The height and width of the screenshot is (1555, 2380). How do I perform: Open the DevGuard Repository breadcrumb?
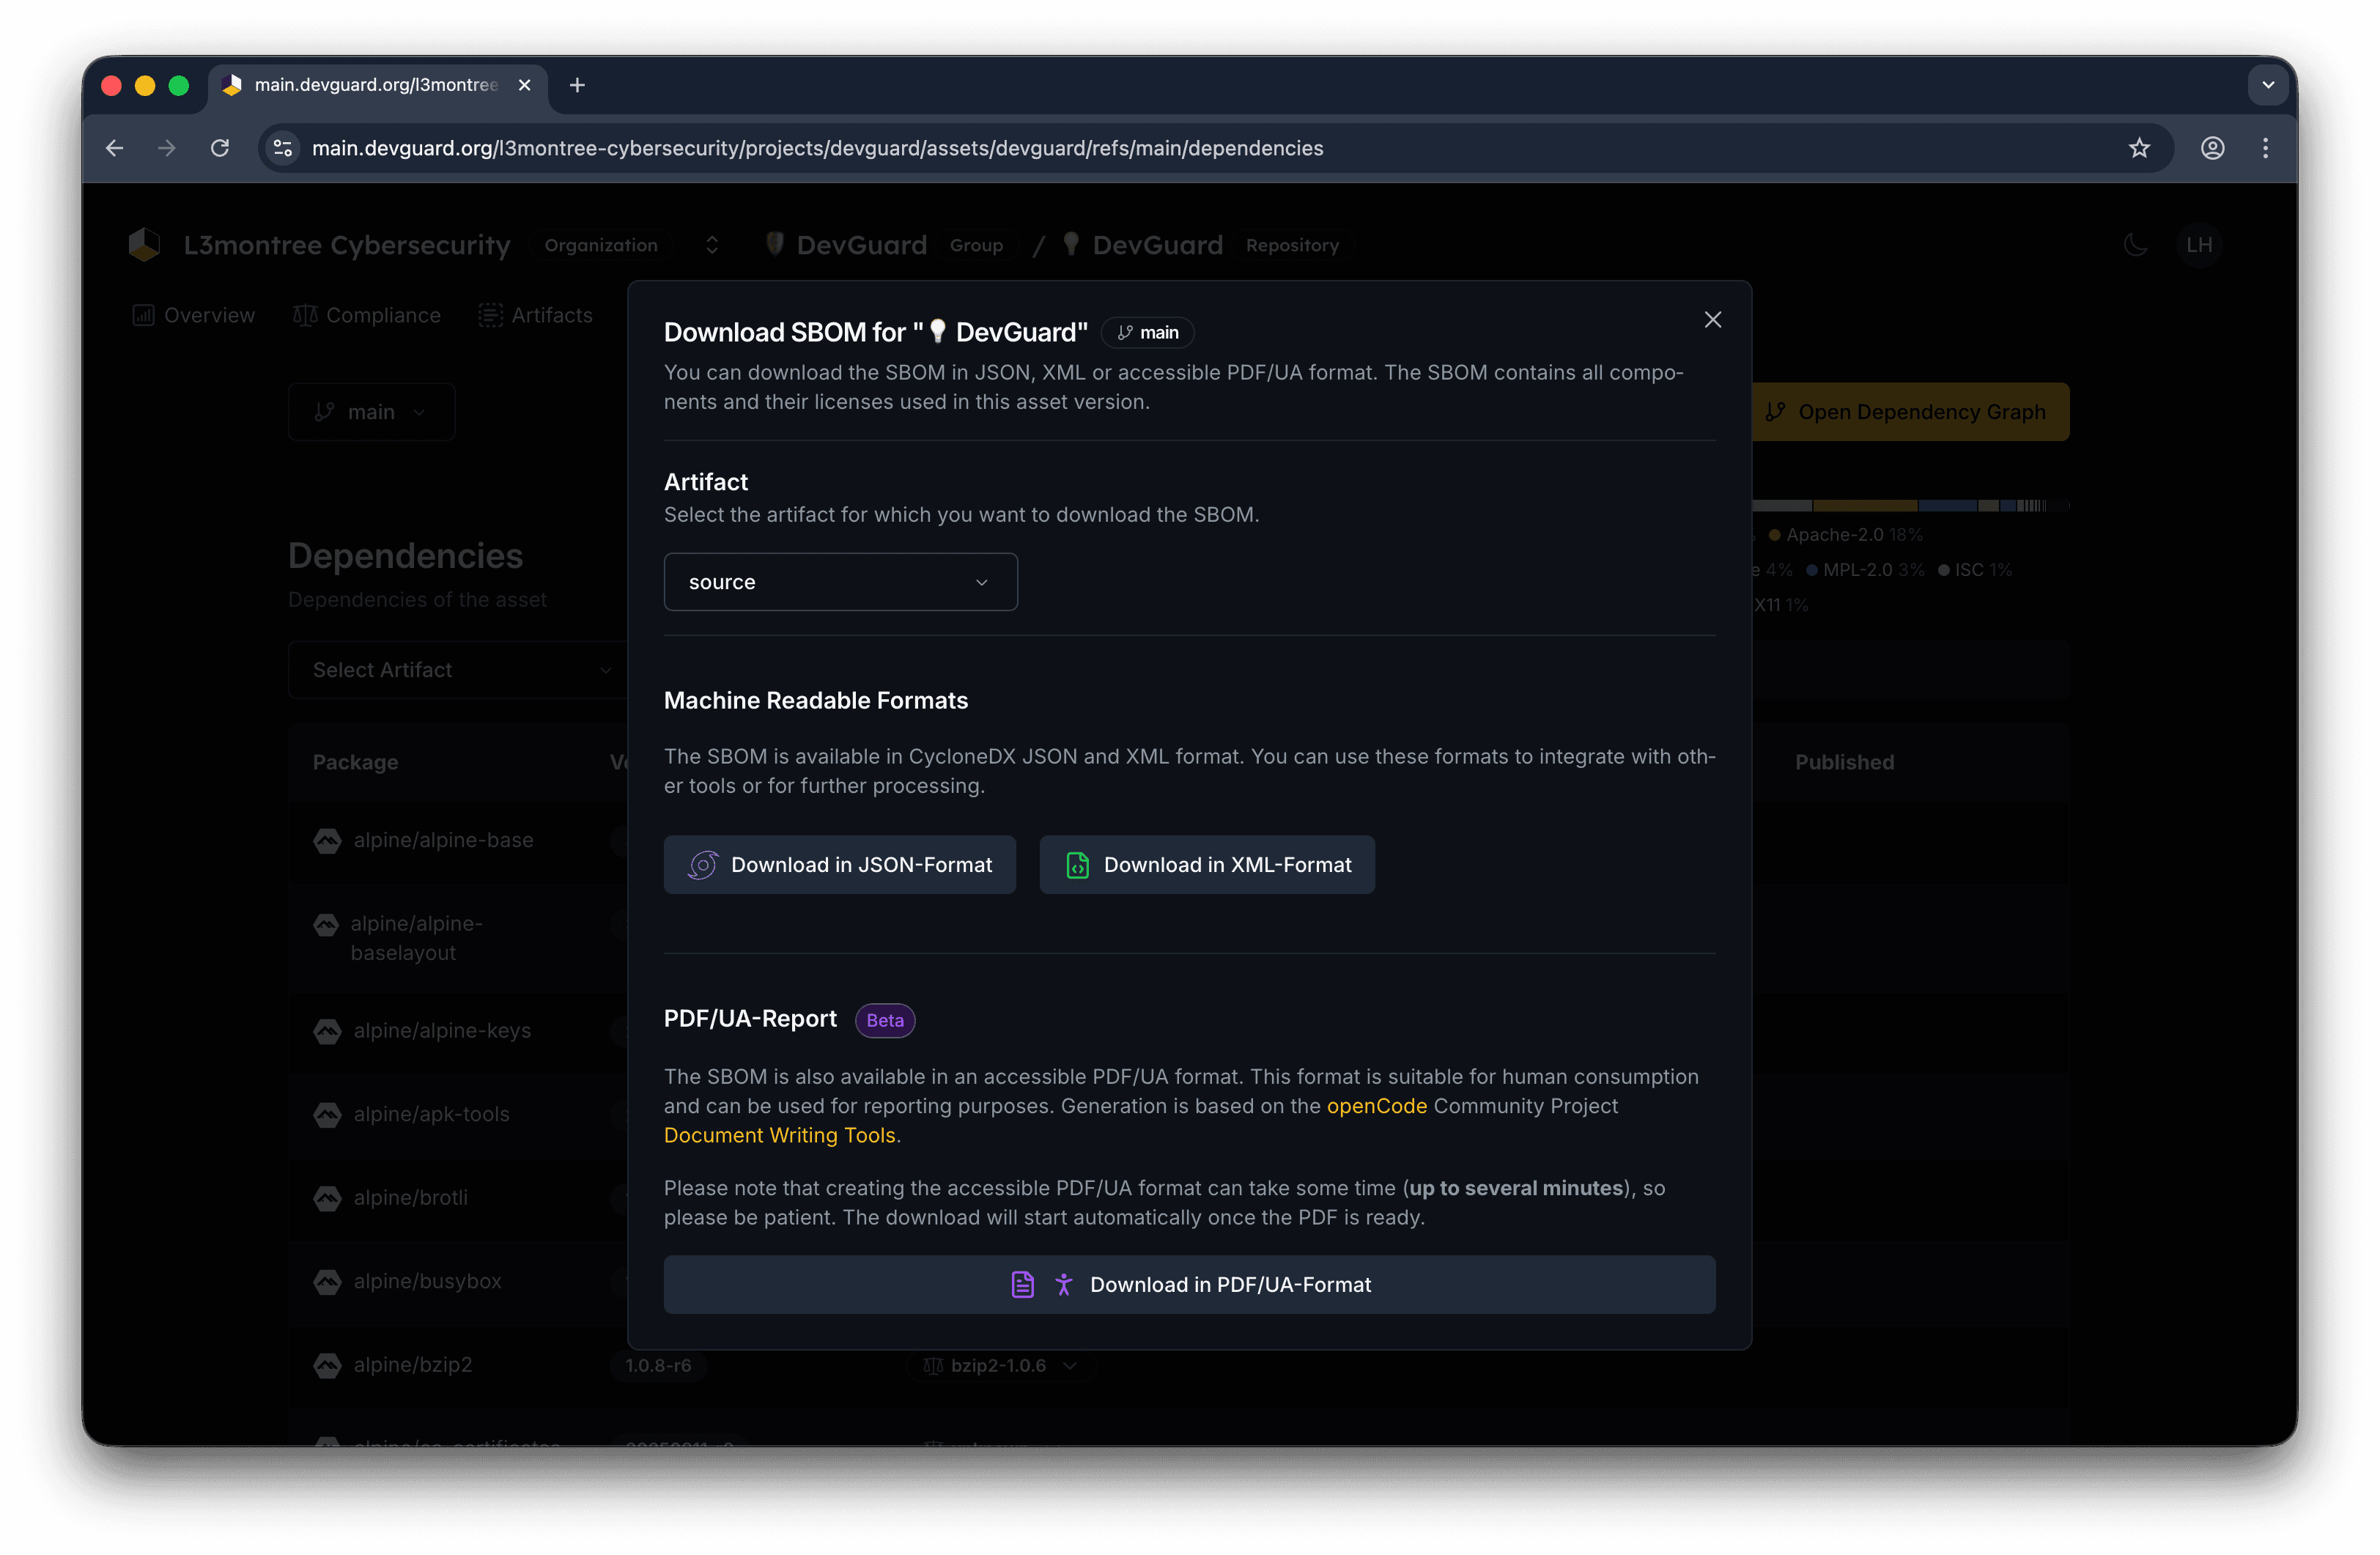pyautogui.click(x=1157, y=245)
